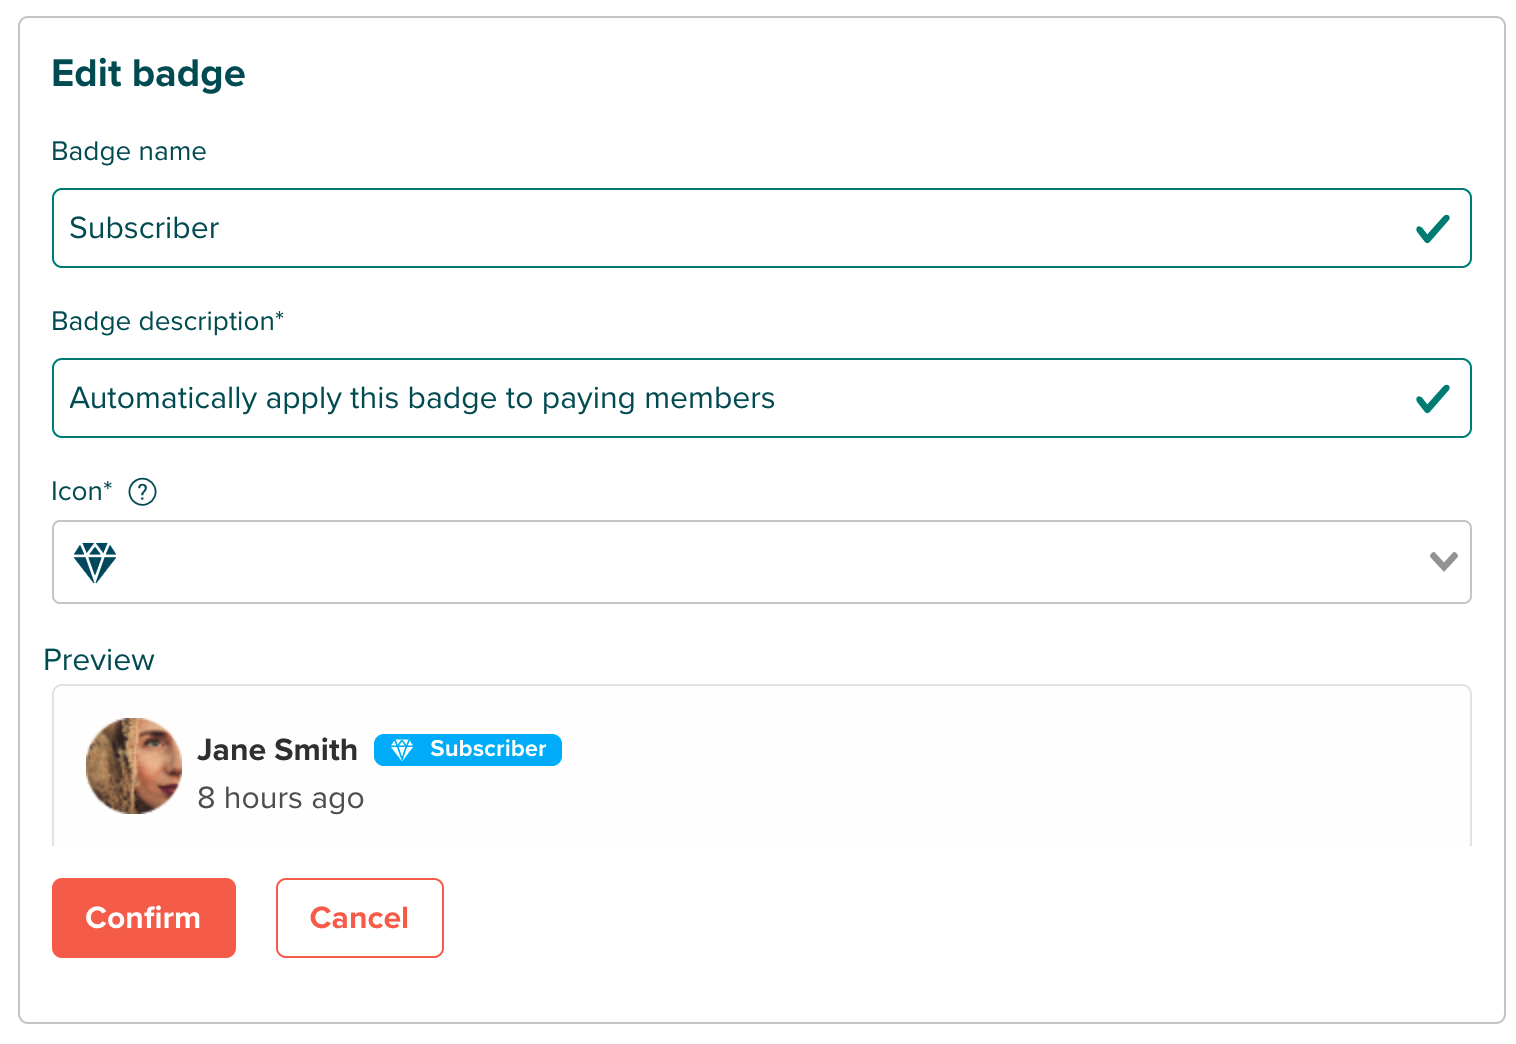Viewport: 1516px width, 1044px height.
Task: Click Jane Smith's avatar in preview
Action: coord(134,766)
